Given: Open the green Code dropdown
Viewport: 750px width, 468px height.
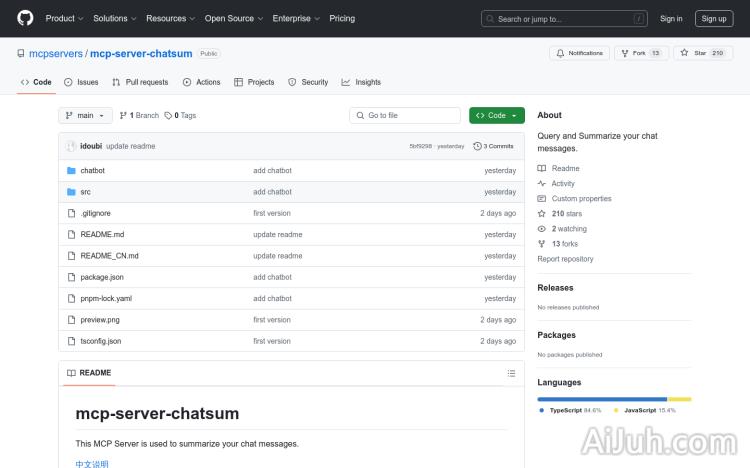Looking at the screenshot, I should [x=496, y=115].
